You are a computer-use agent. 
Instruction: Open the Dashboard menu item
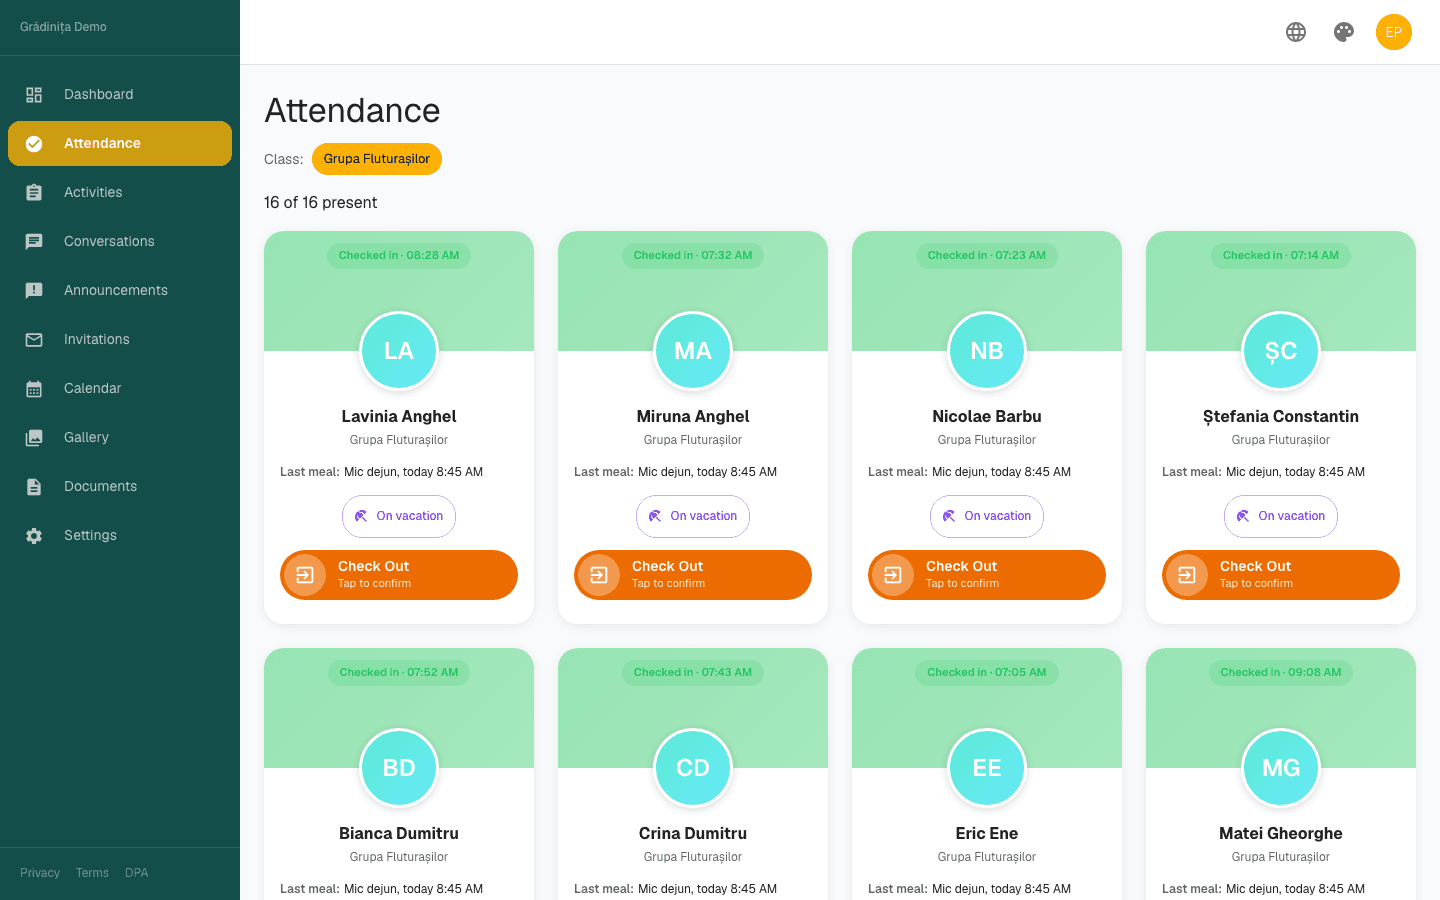pyautogui.click(x=120, y=95)
